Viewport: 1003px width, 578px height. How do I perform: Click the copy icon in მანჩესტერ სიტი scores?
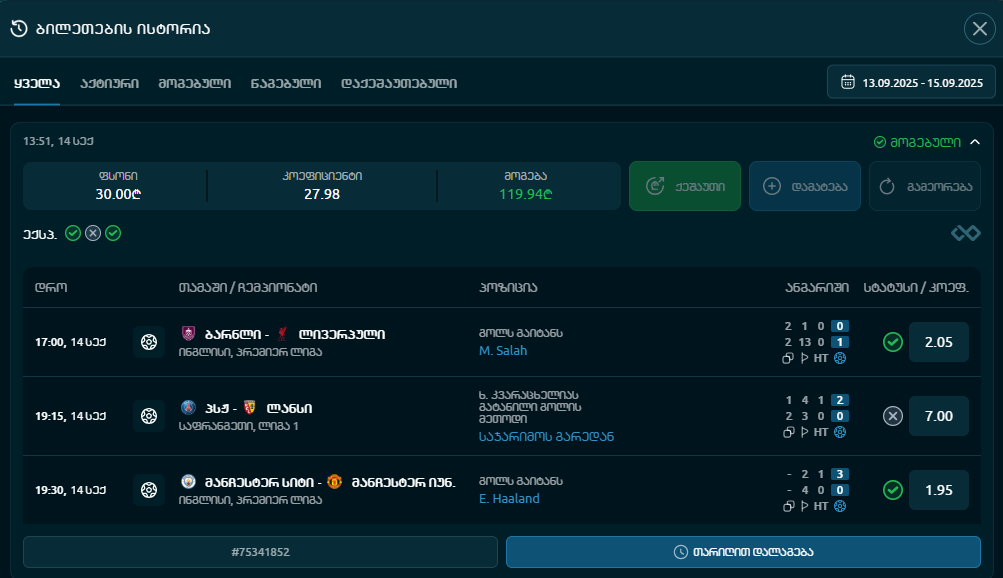788,506
